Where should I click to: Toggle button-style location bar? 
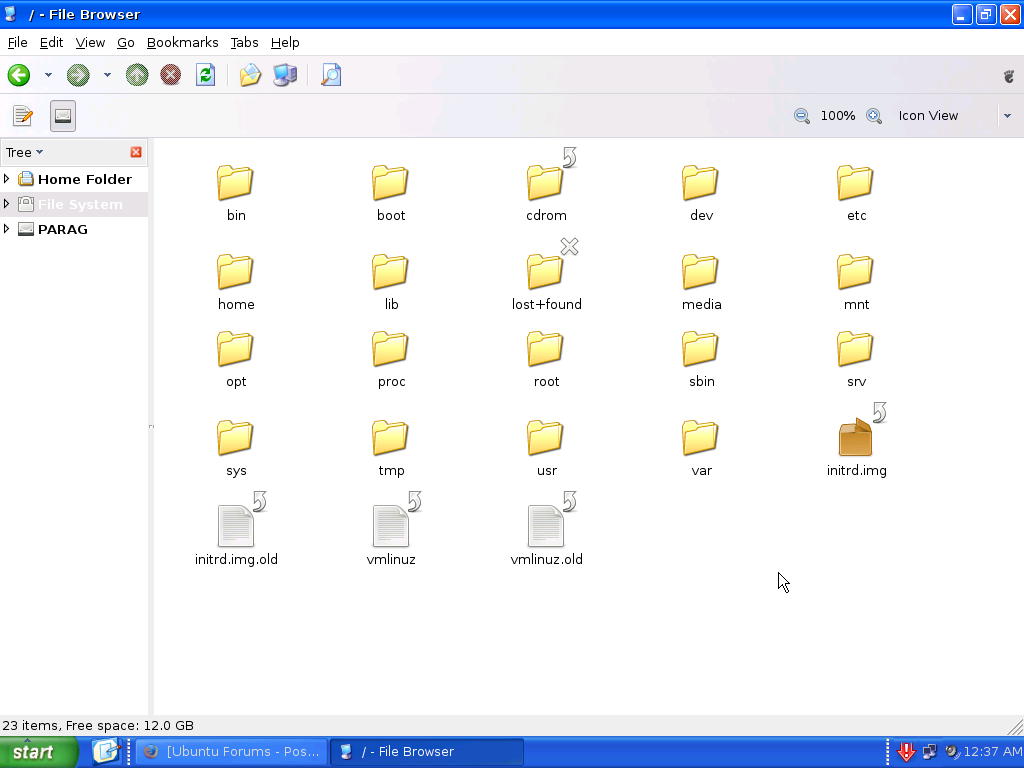click(62, 115)
